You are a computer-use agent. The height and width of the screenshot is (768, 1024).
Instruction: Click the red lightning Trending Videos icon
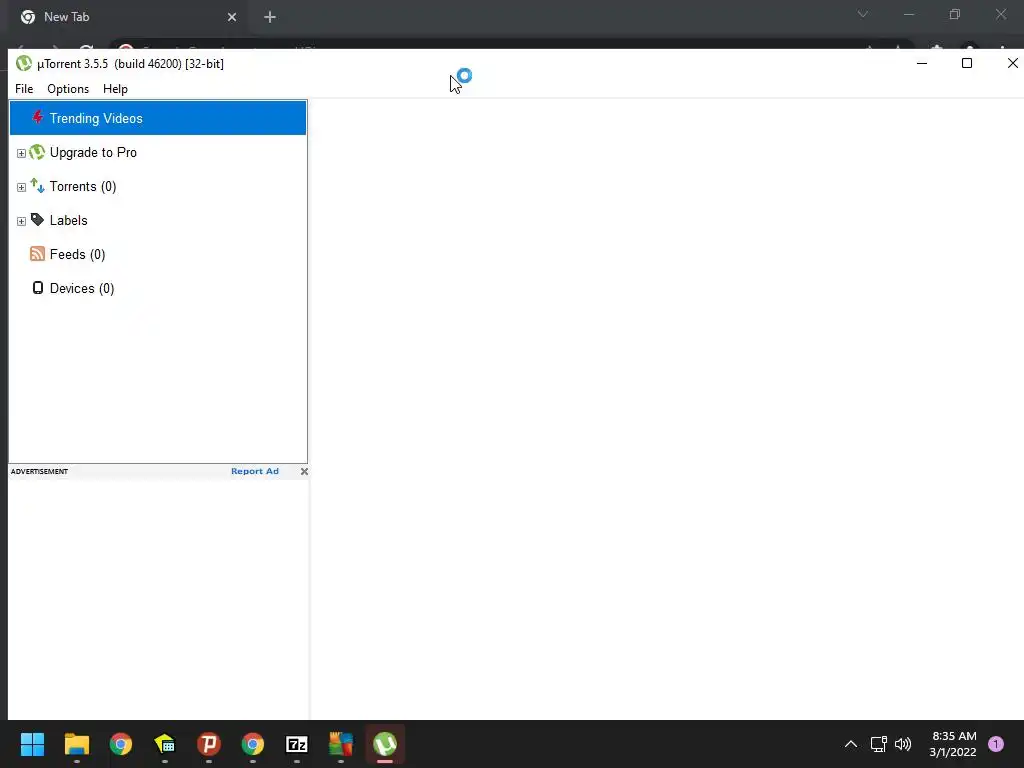click(38, 118)
